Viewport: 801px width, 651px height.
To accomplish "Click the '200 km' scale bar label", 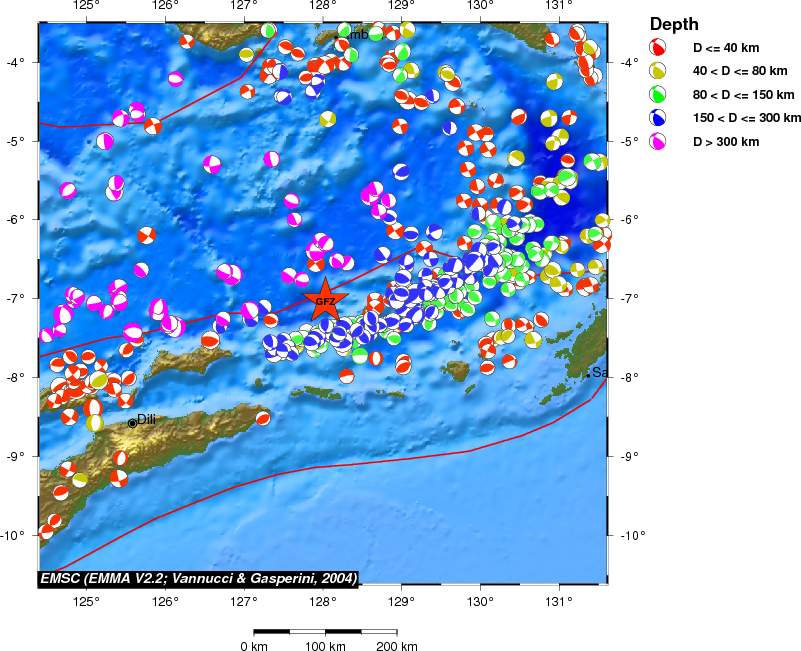I will (x=397, y=646).
